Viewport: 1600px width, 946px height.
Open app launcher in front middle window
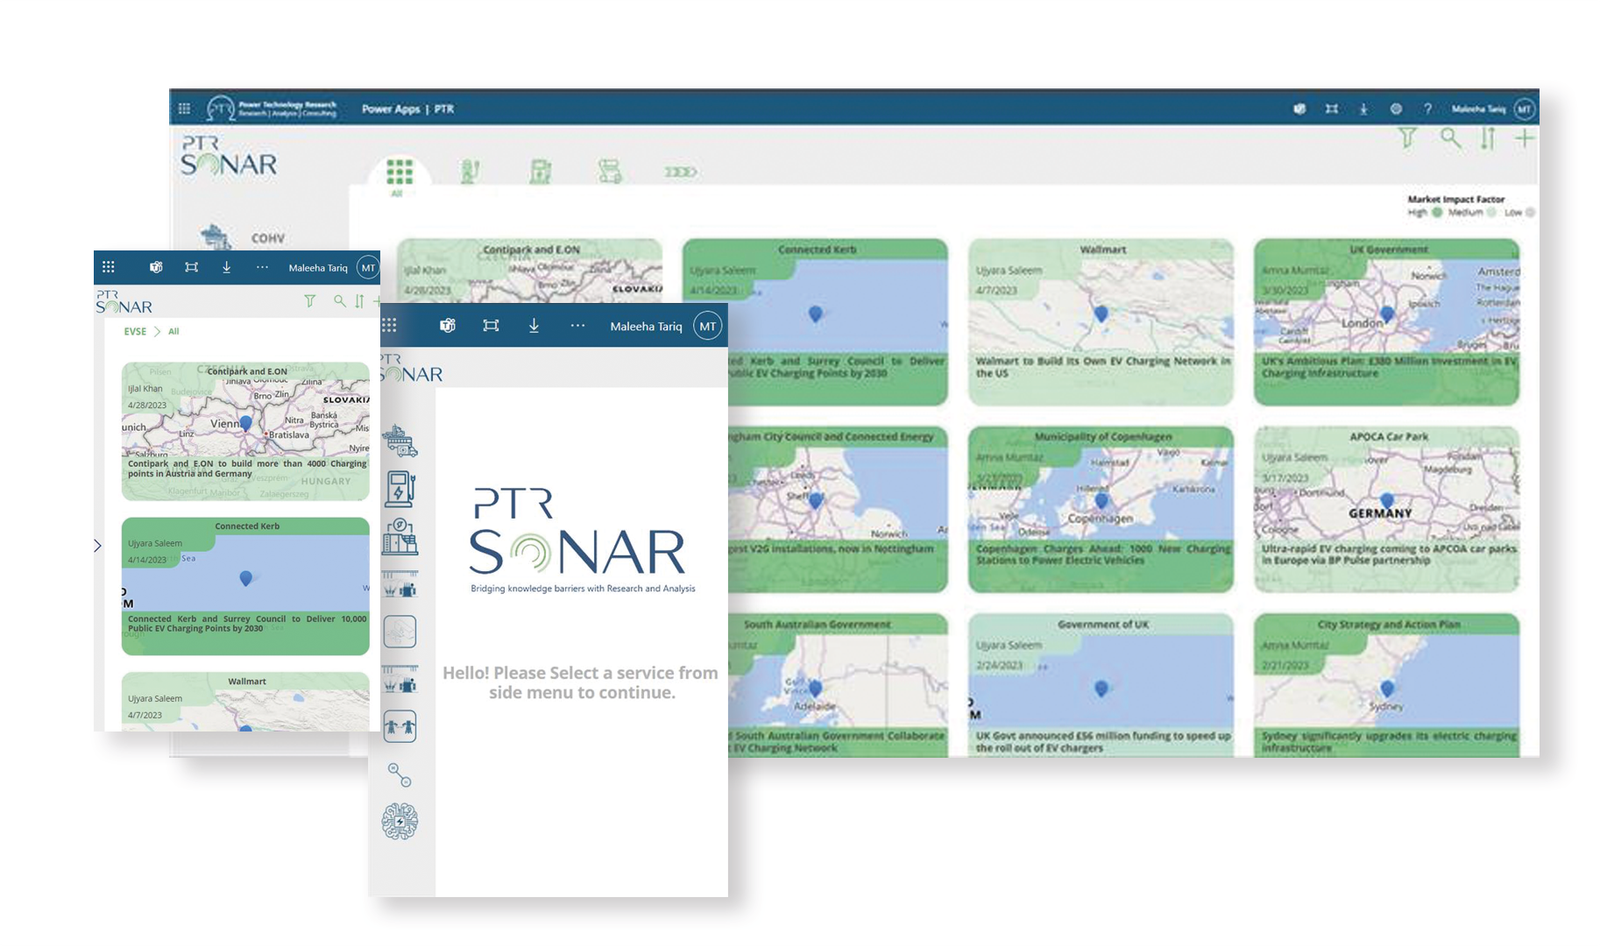[389, 325]
